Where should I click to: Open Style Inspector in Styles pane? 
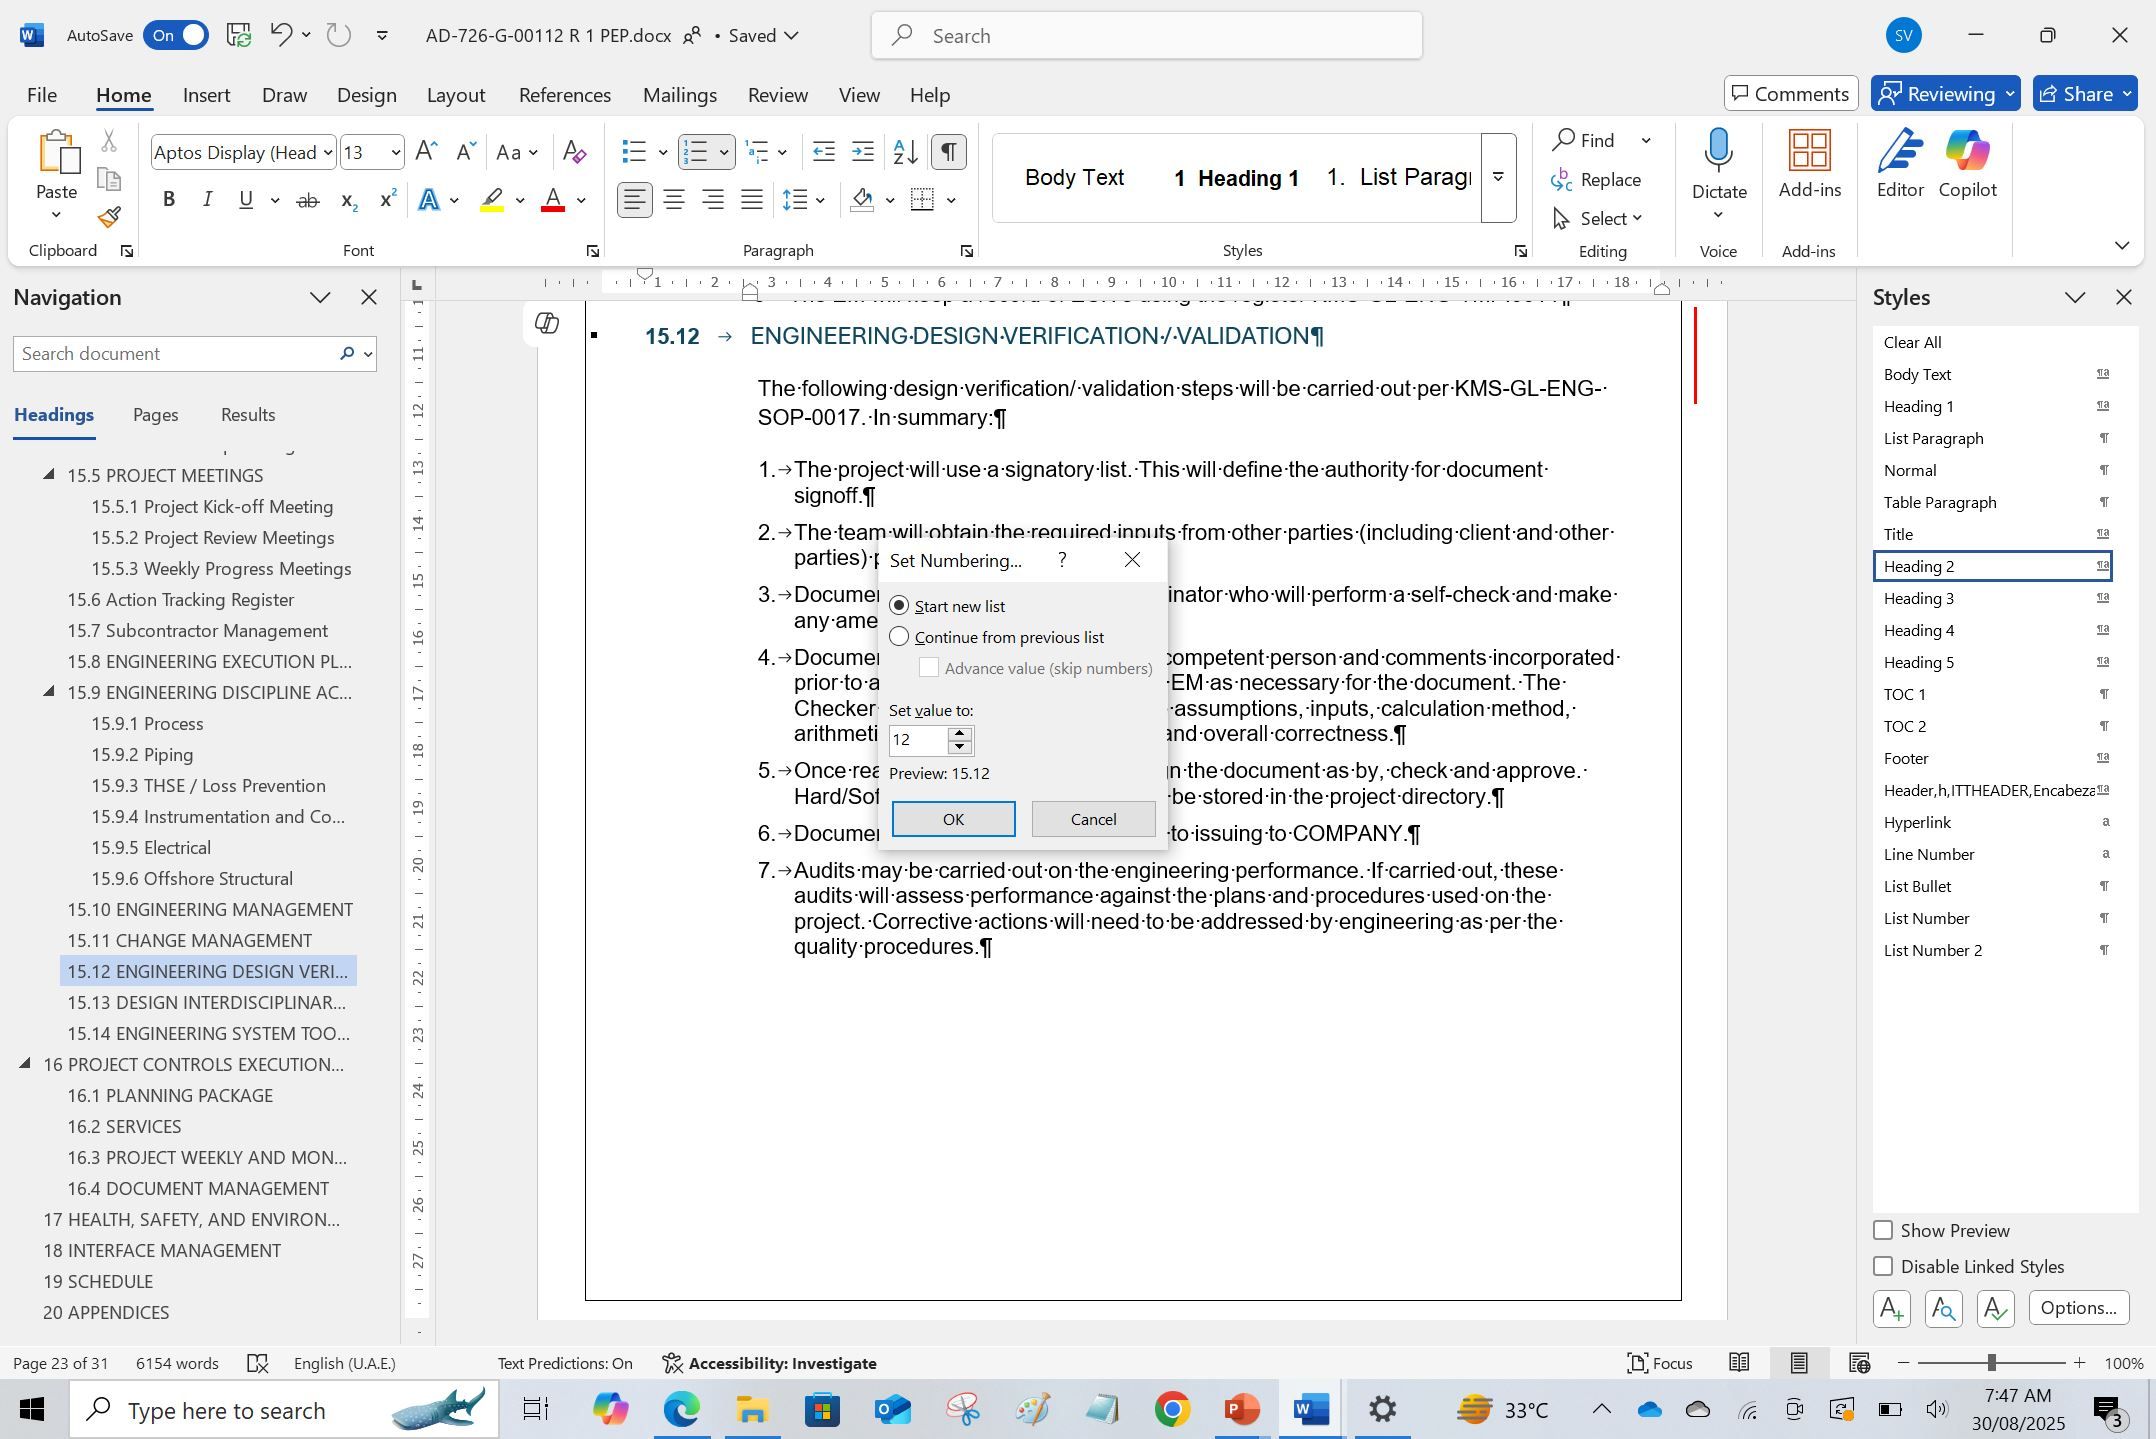click(1943, 1308)
